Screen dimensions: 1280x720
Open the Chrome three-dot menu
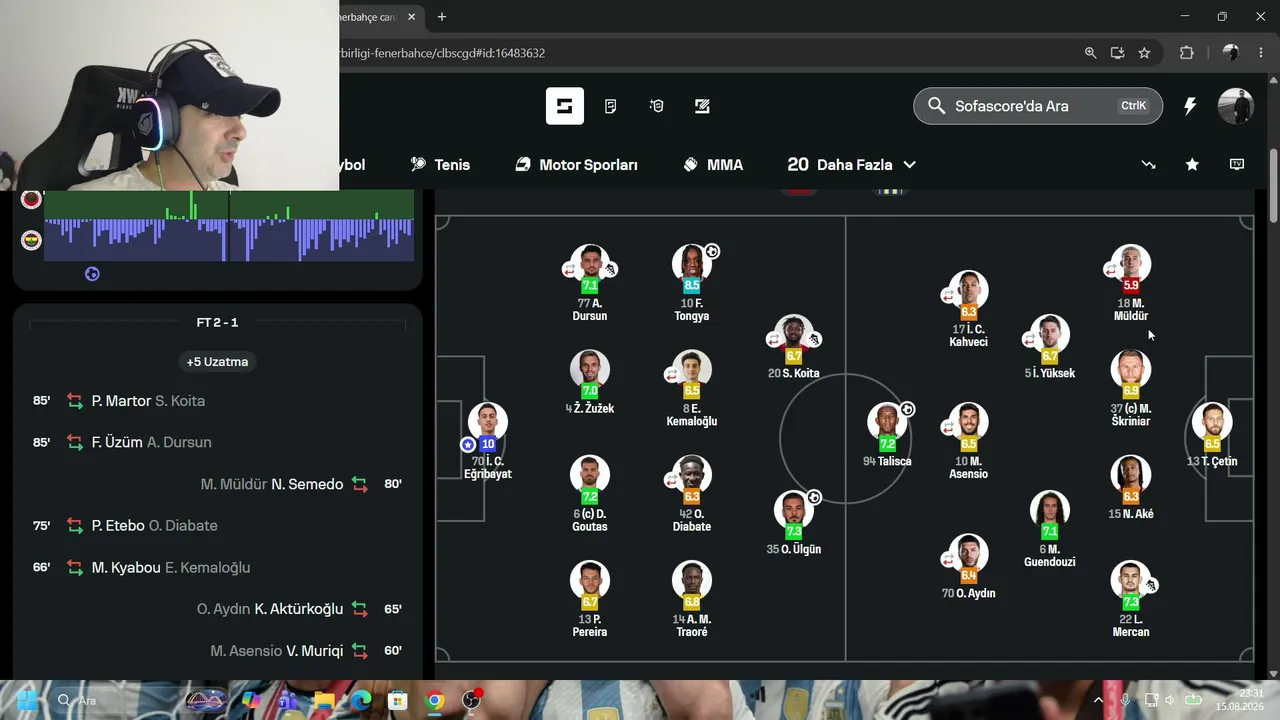point(1261,53)
